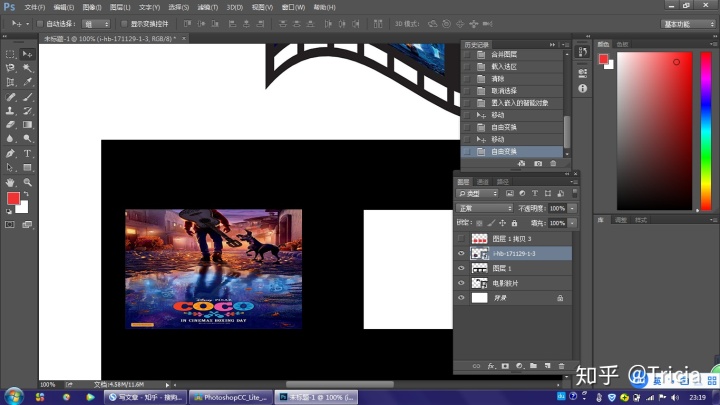This screenshot has width=720, height=405.
Task: Open the blend mode 正常 dropdown
Action: [484, 208]
